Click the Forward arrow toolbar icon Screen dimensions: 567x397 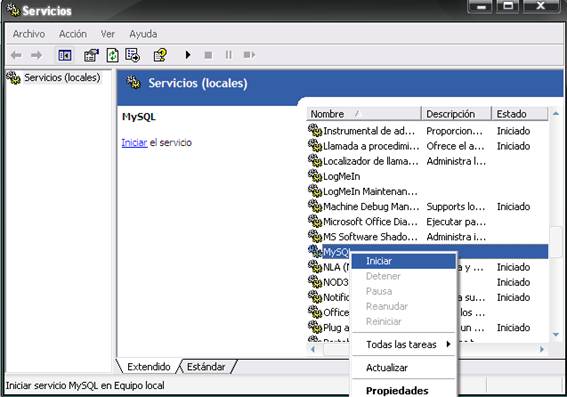coord(36,55)
